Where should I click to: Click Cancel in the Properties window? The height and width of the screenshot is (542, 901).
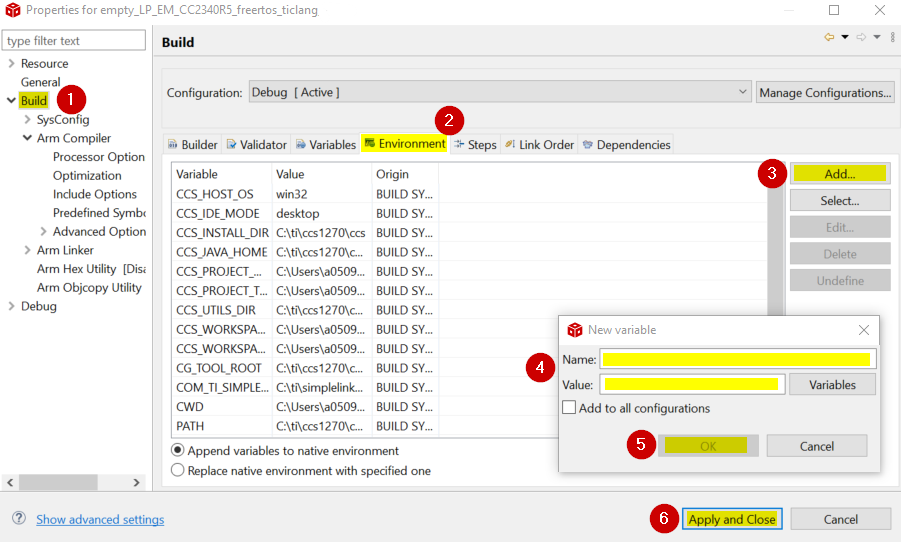coord(841,519)
